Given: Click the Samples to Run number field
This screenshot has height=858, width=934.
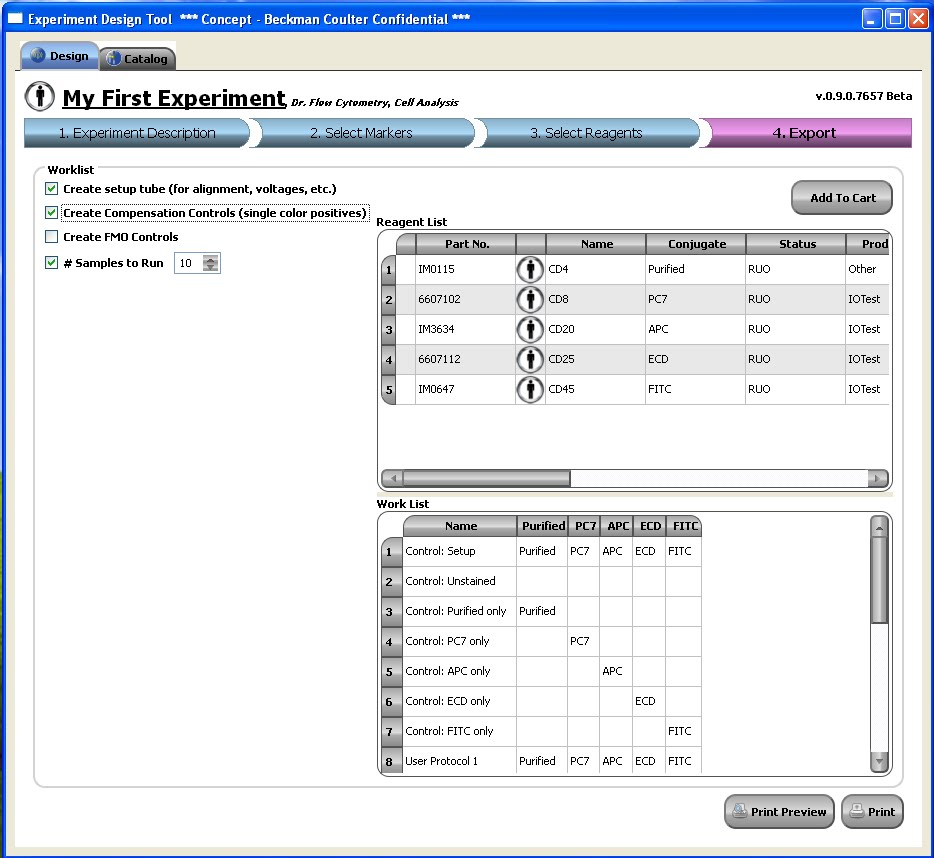Looking at the screenshot, I should click(188, 263).
